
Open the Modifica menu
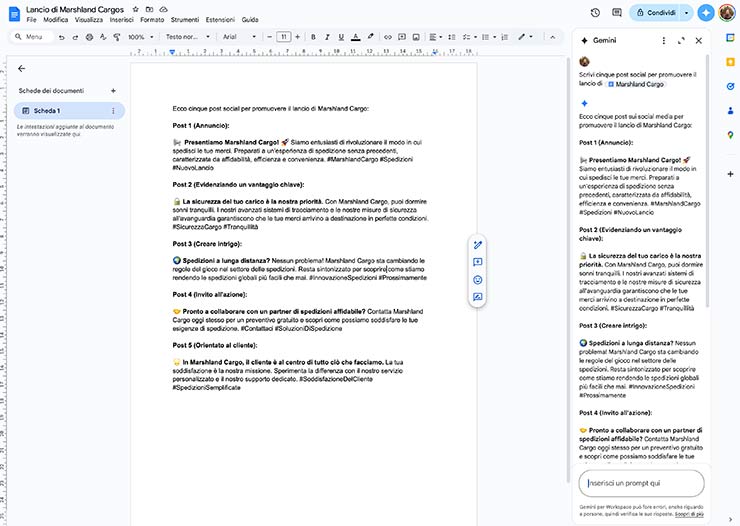[x=56, y=20]
